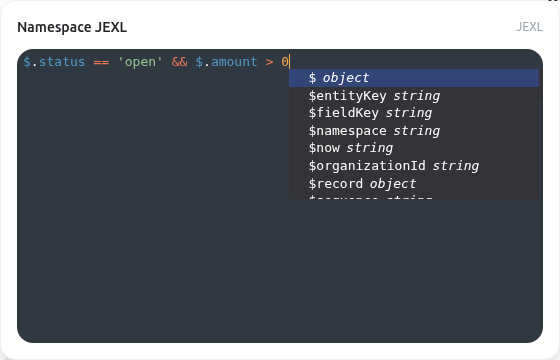Select $organizationId string completion
Screen dimensions: 560x360
pos(414,166)
